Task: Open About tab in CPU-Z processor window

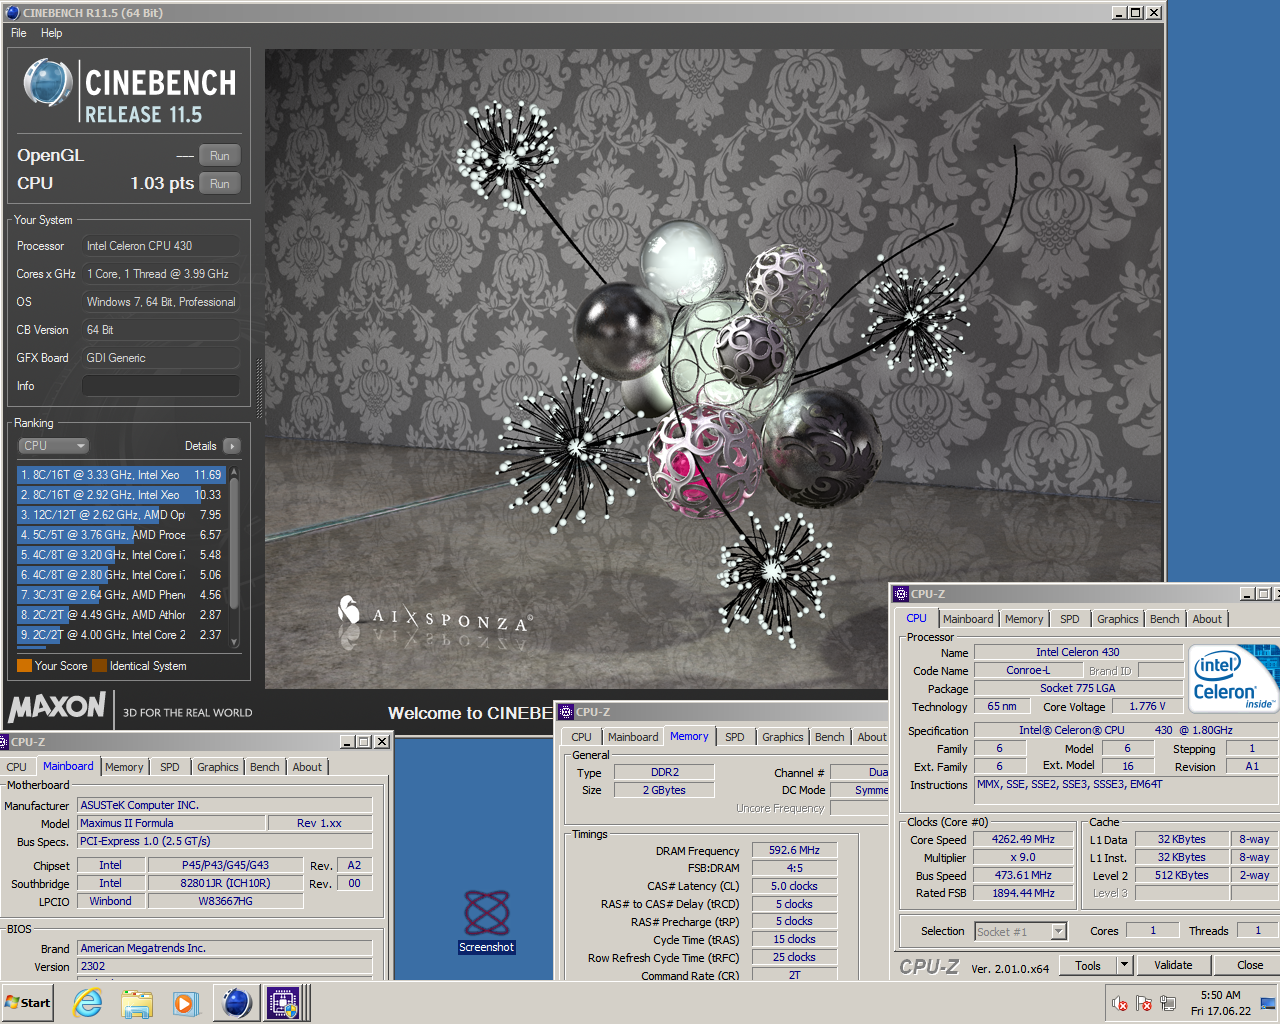Action: (1207, 619)
